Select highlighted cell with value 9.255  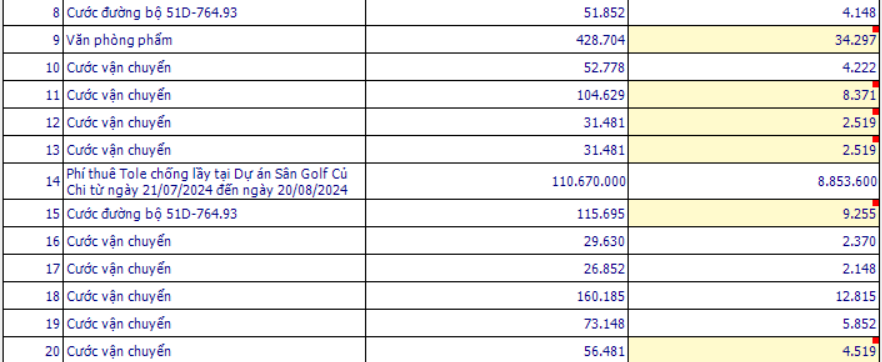click(x=755, y=214)
